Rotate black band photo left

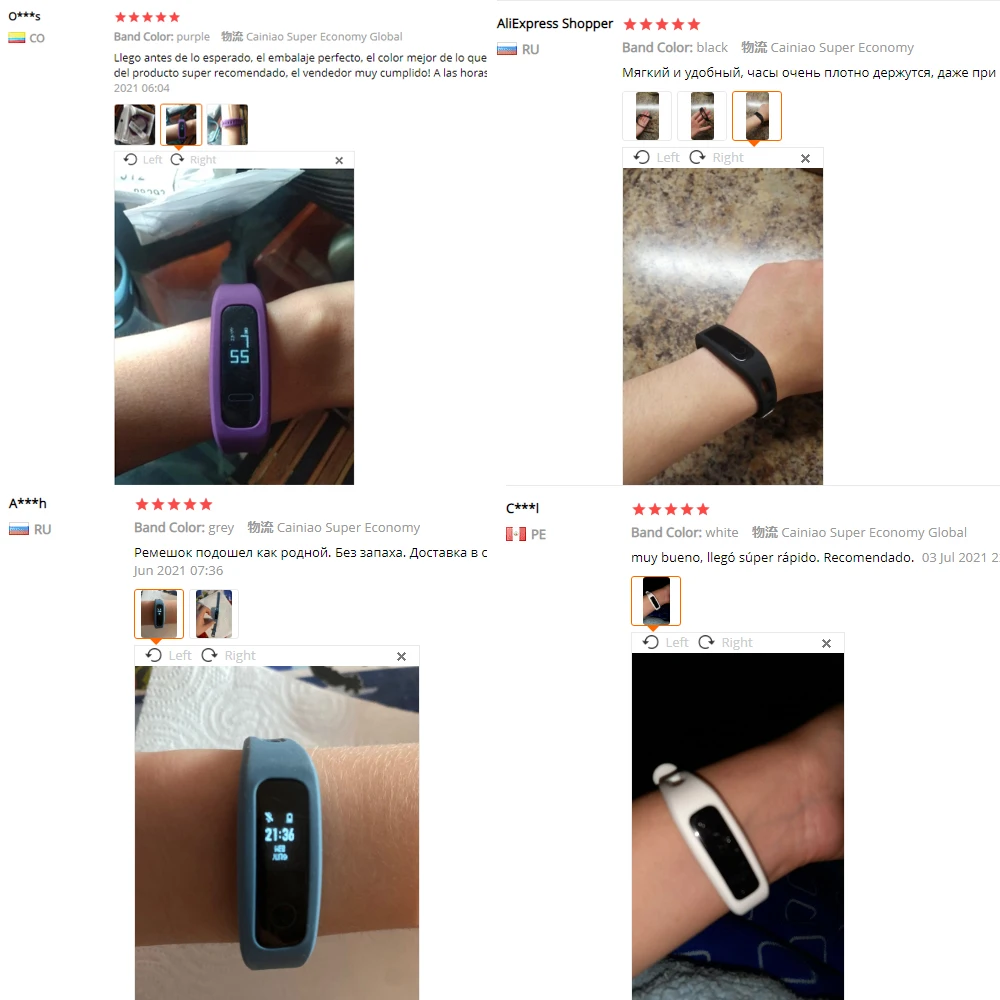tap(656, 158)
